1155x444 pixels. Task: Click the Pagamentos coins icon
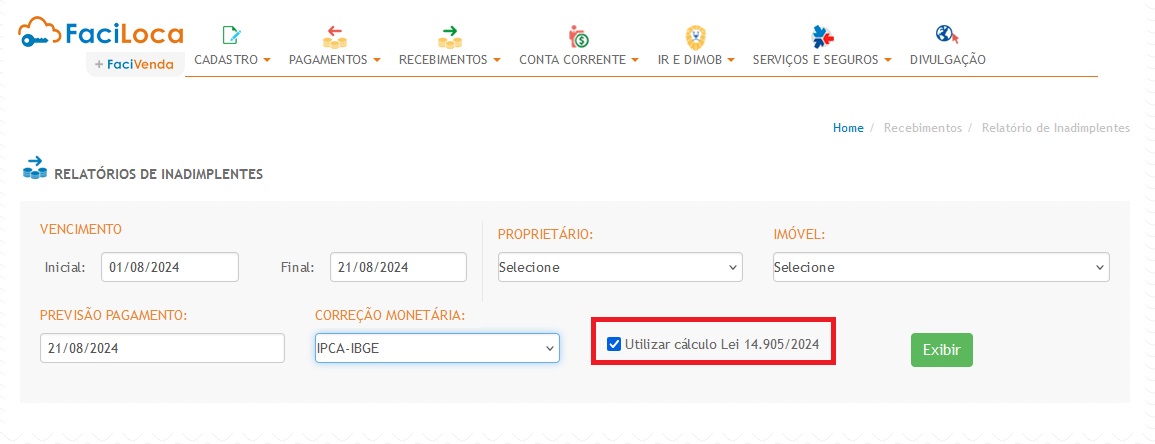[x=334, y=37]
